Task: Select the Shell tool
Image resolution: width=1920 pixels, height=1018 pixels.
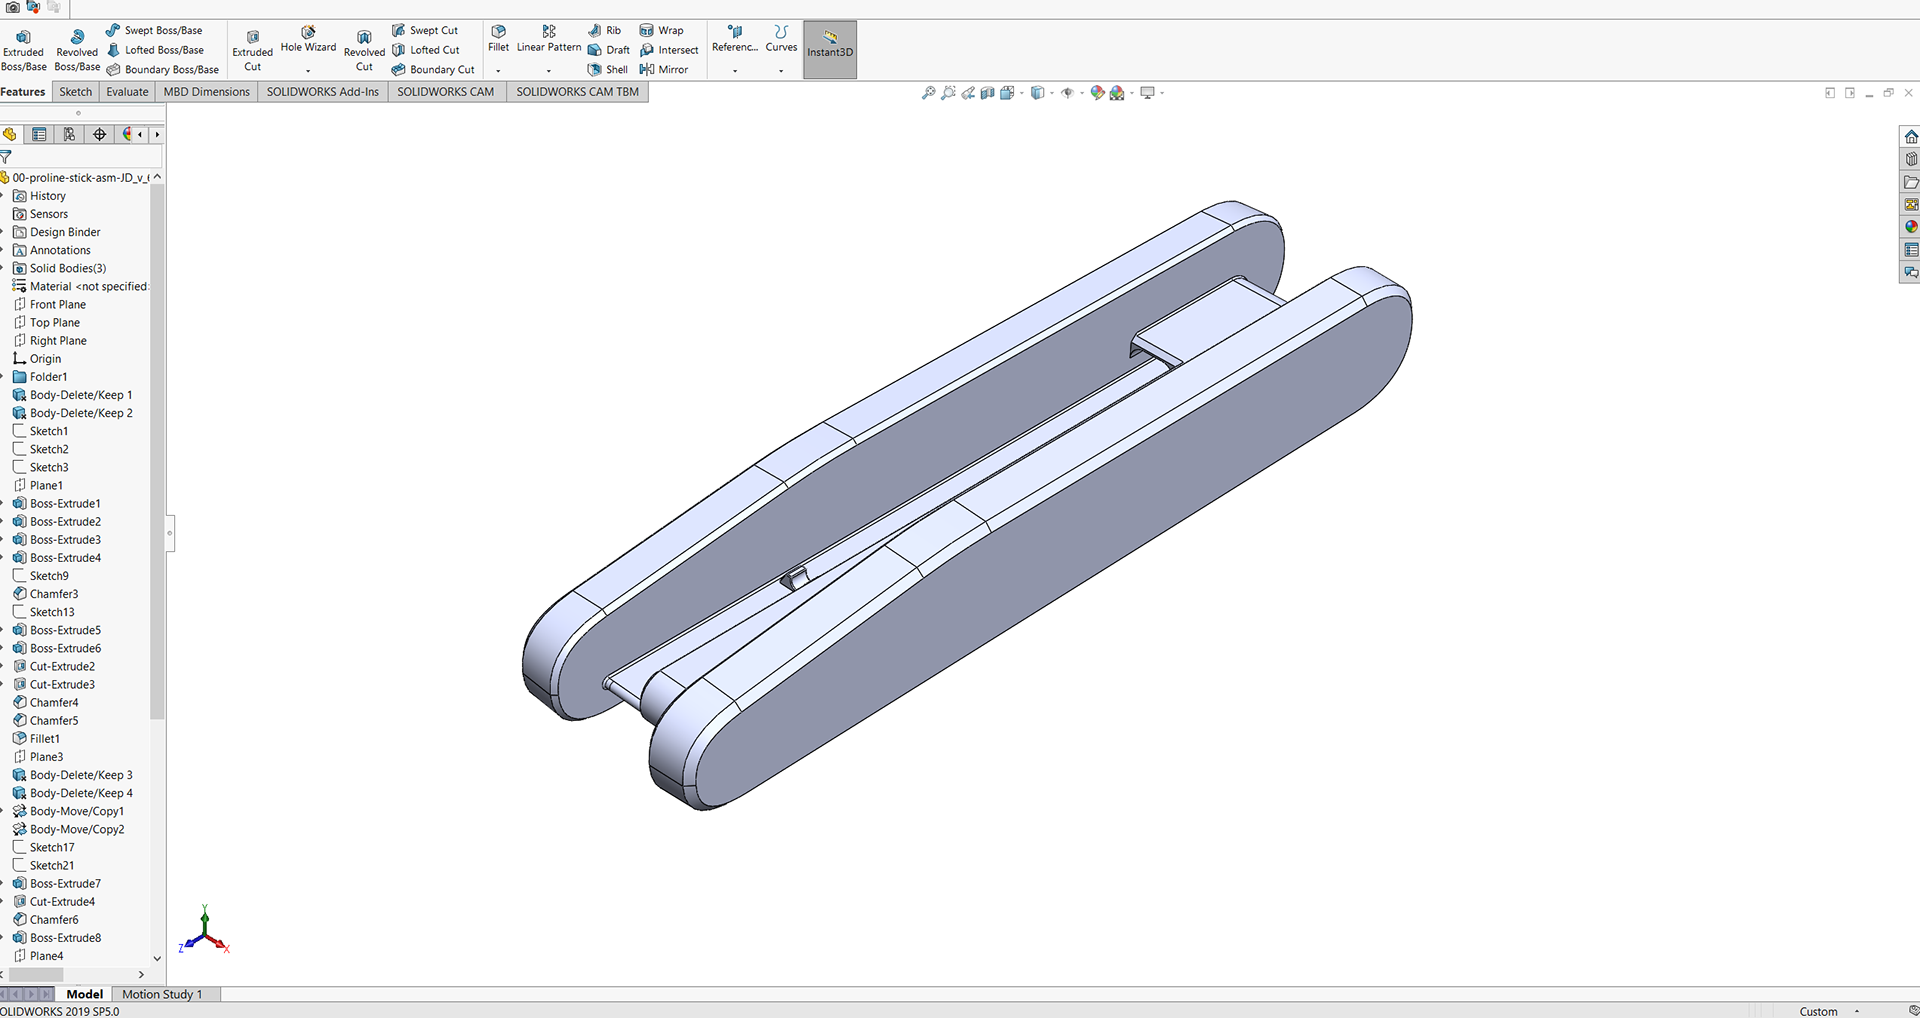Action: point(608,70)
